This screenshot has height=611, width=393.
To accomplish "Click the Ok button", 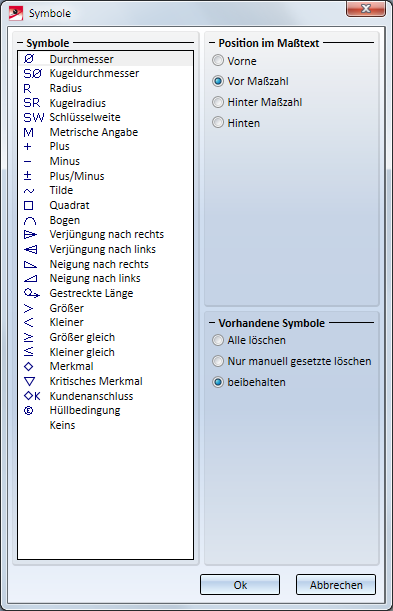I will click(x=240, y=585).
